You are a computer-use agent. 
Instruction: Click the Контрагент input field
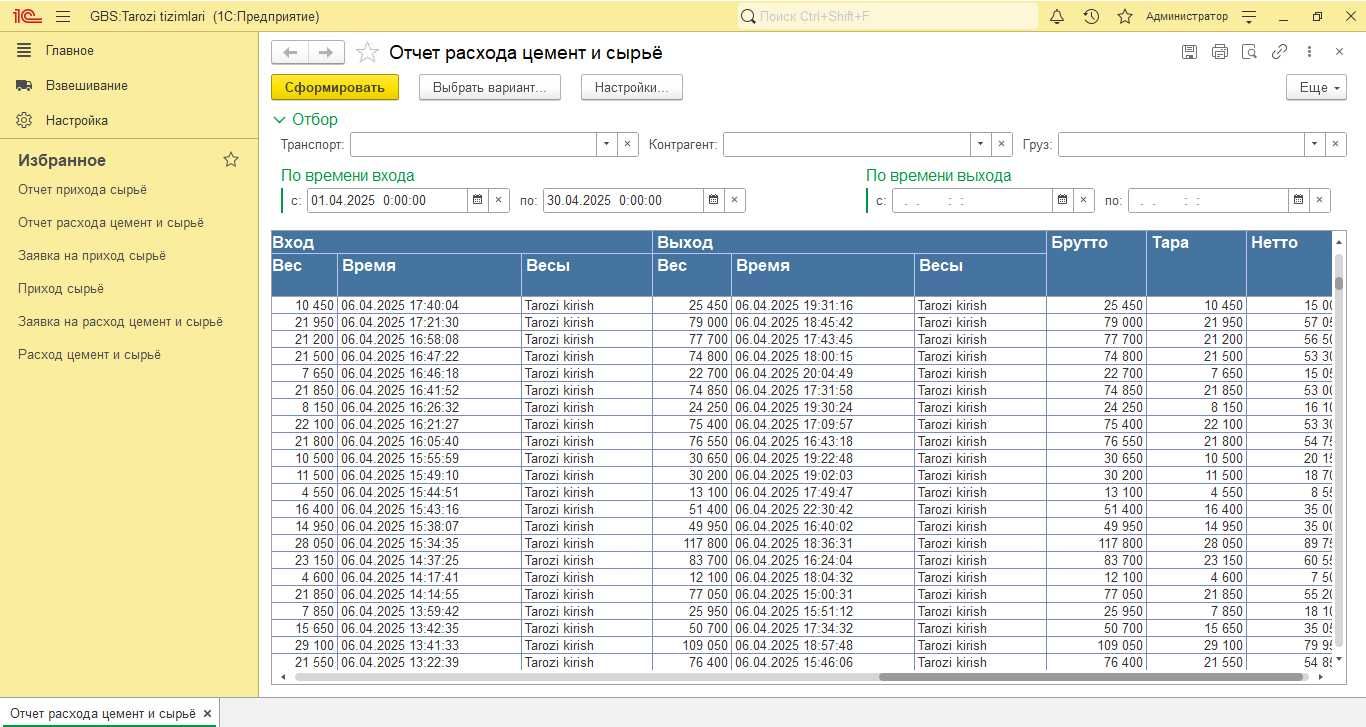point(847,145)
